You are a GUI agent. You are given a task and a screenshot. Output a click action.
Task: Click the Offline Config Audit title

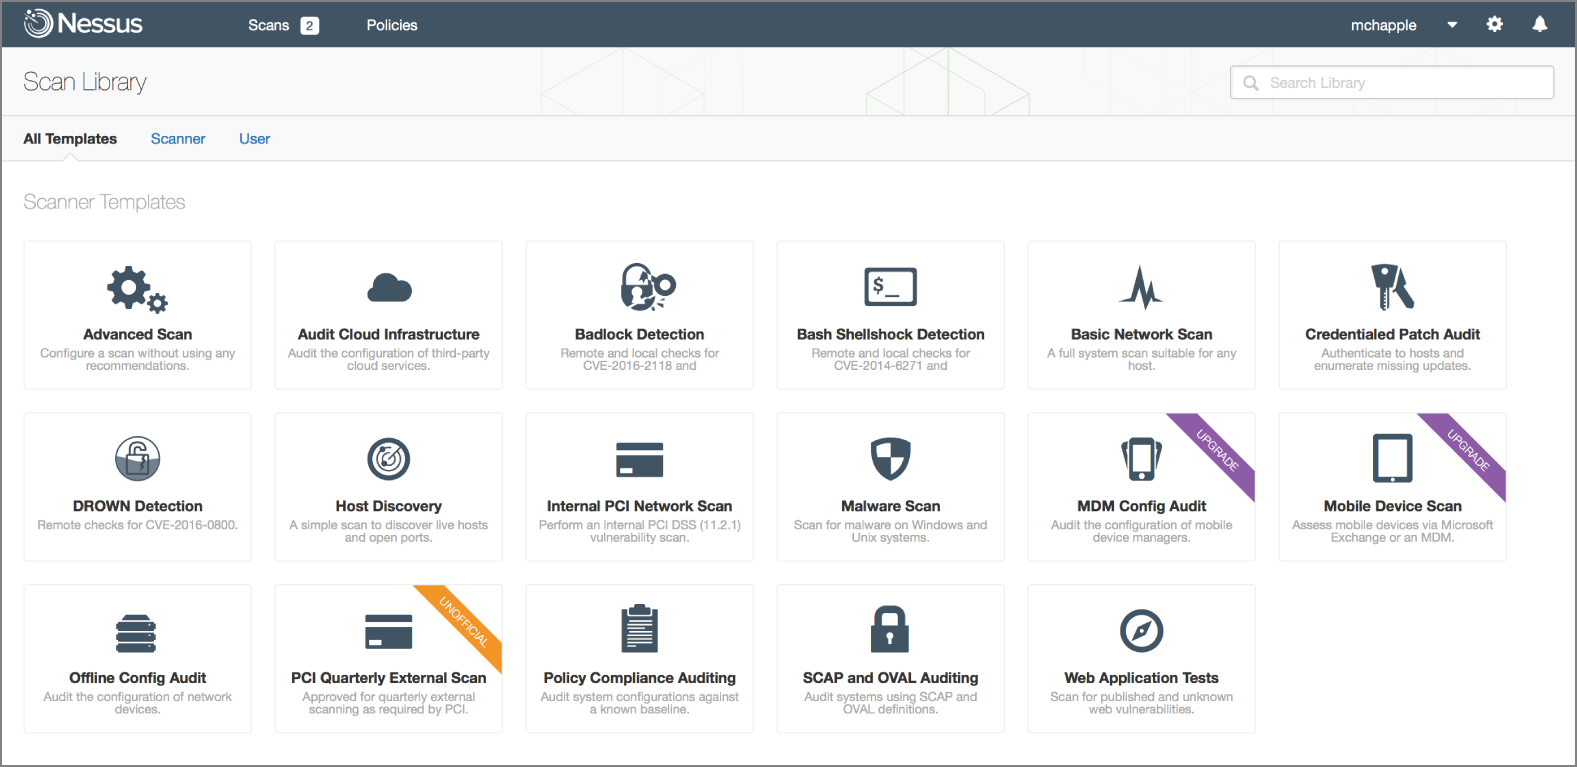[138, 678]
